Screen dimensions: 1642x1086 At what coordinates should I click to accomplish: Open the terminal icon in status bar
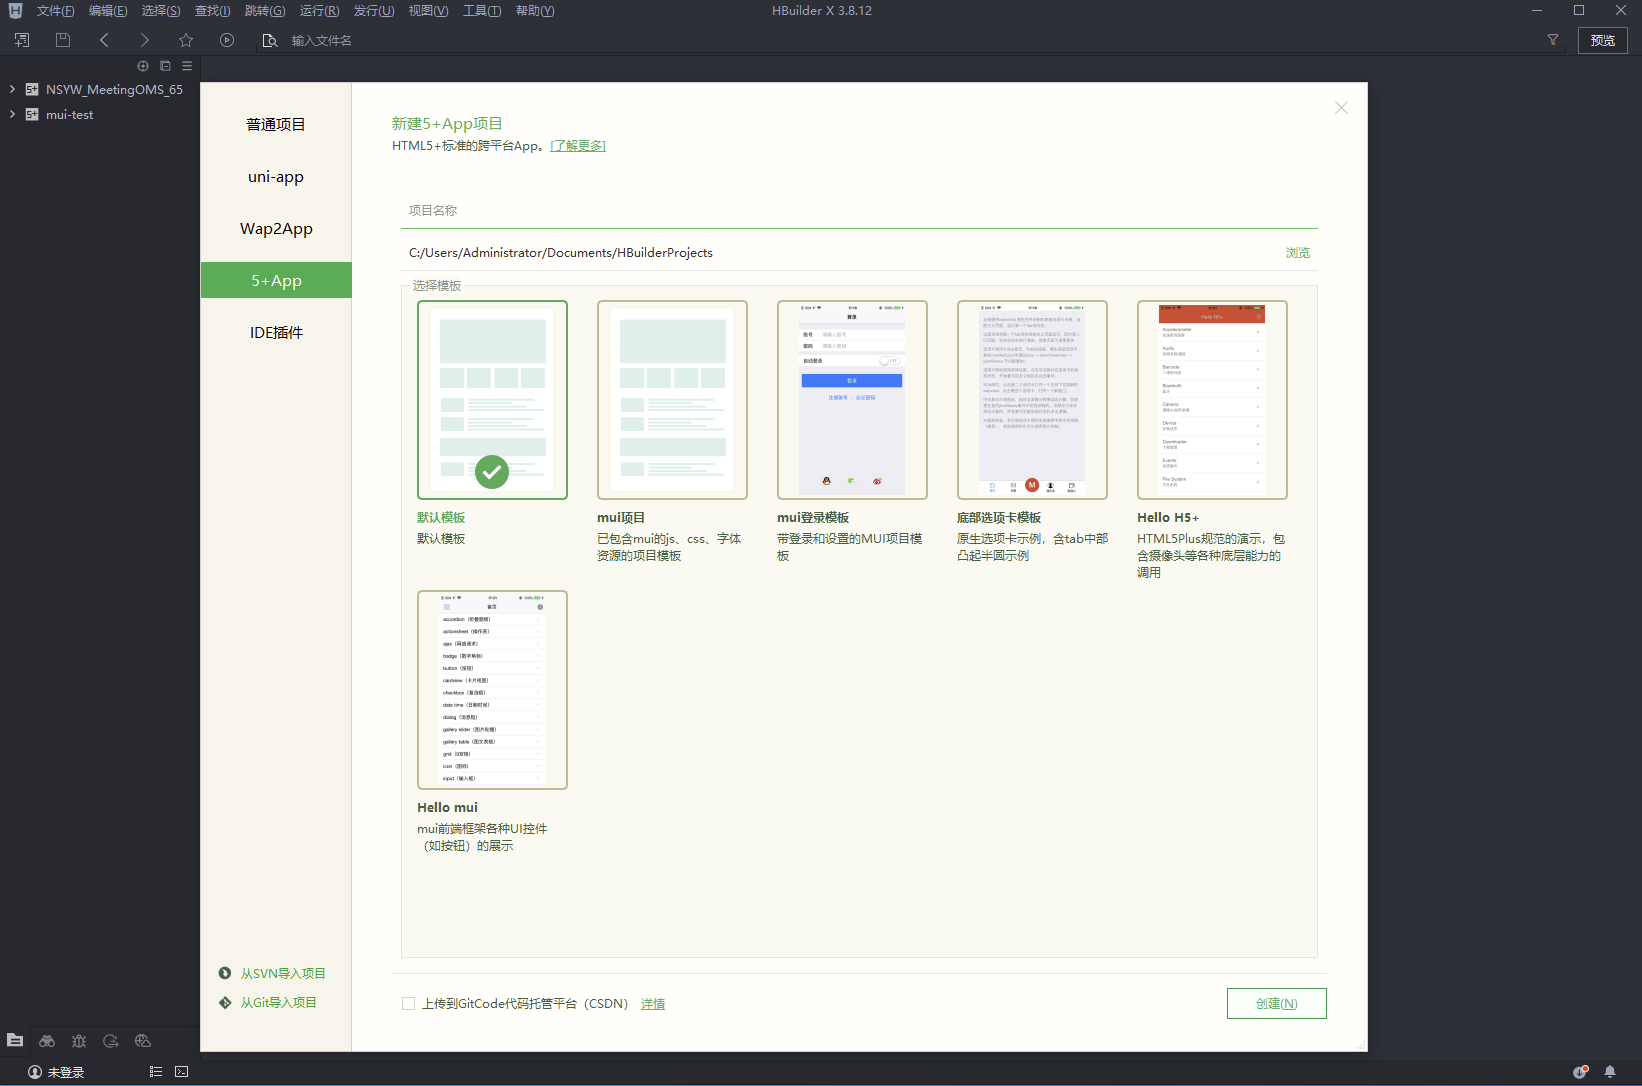[181, 1071]
